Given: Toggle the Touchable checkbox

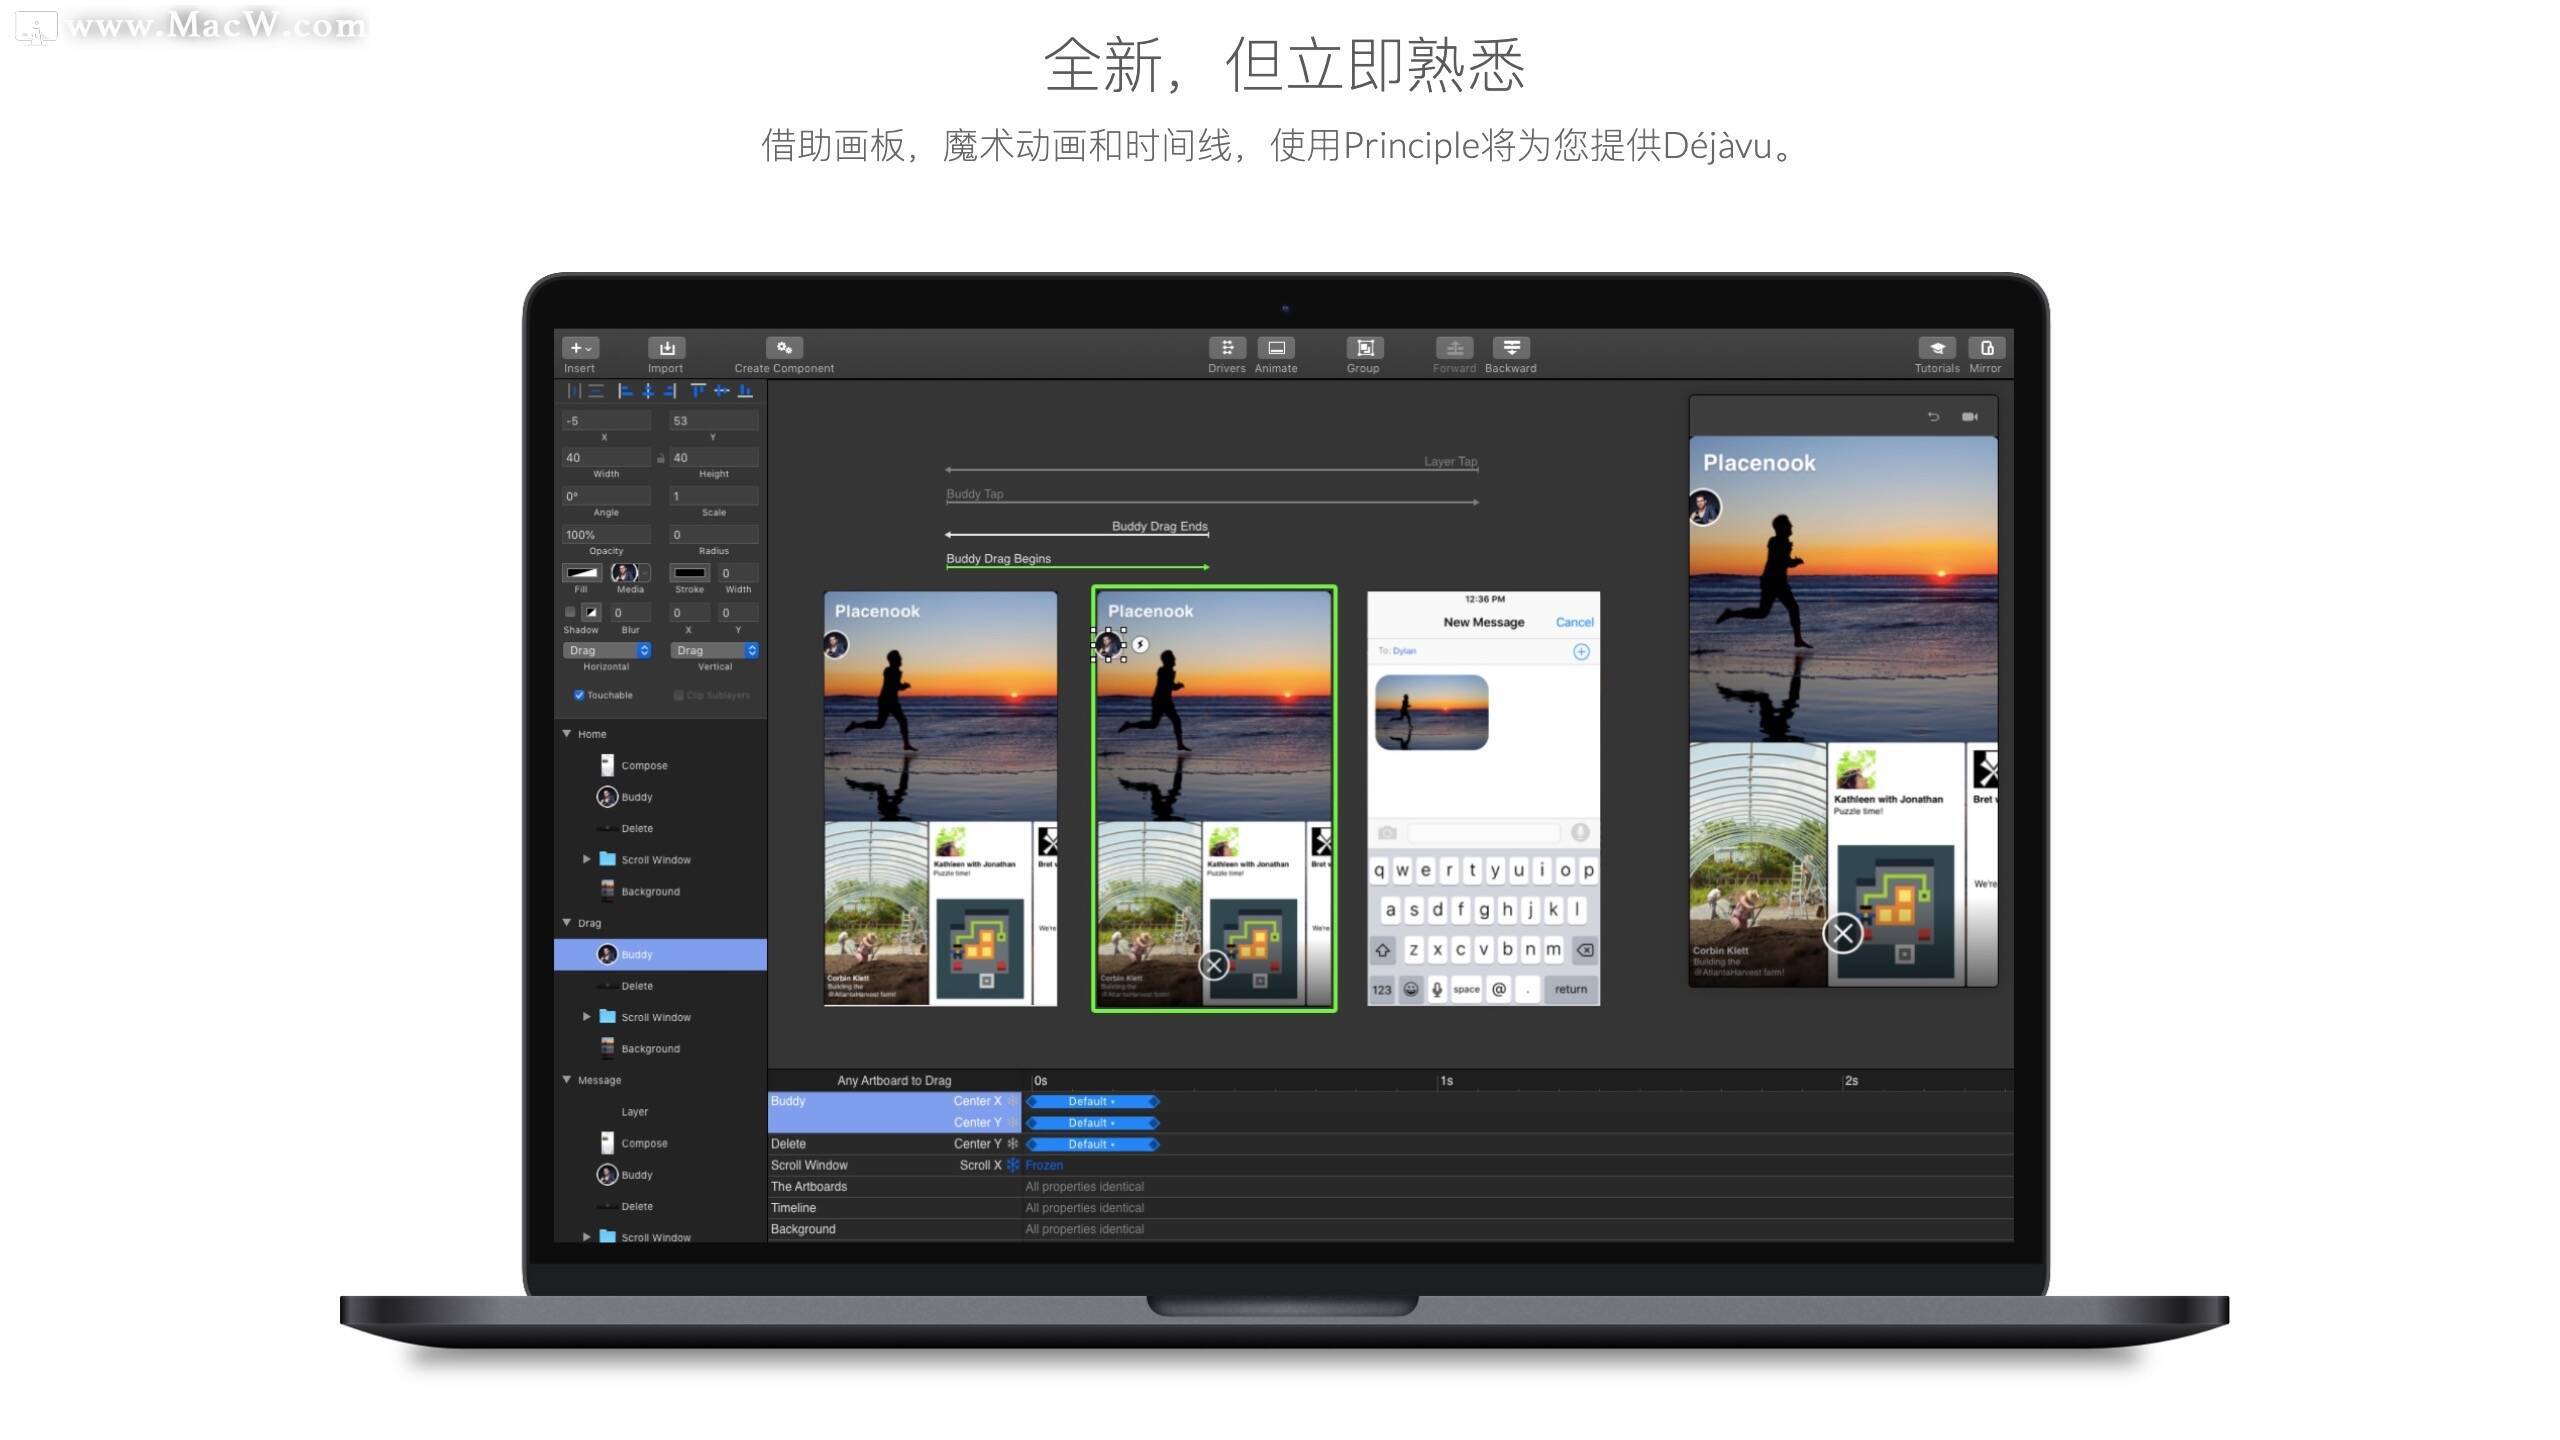Looking at the screenshot, I should 579,695.
